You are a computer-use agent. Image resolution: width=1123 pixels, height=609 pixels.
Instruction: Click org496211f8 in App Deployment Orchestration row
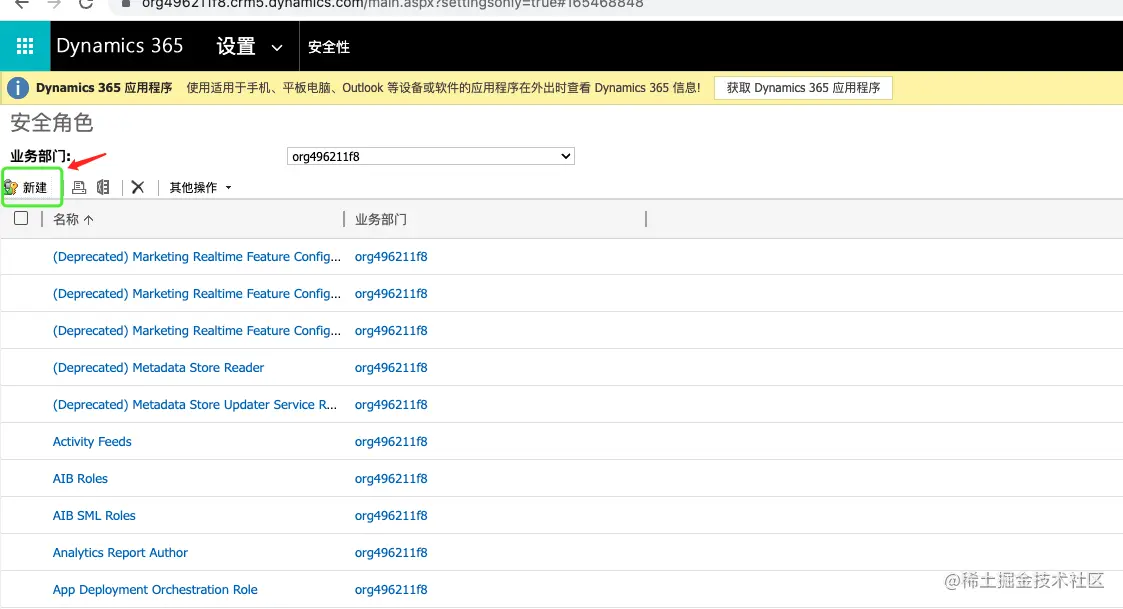(391, 590)
